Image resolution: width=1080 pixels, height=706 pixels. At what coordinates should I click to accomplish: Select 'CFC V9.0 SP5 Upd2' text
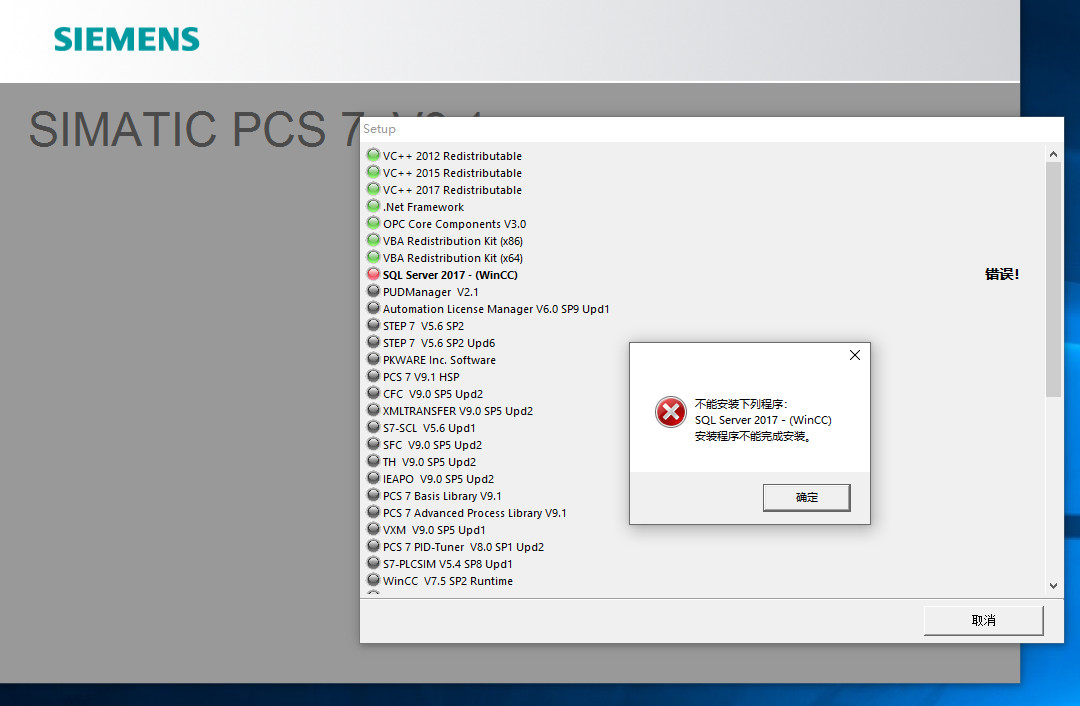(433, 394)
